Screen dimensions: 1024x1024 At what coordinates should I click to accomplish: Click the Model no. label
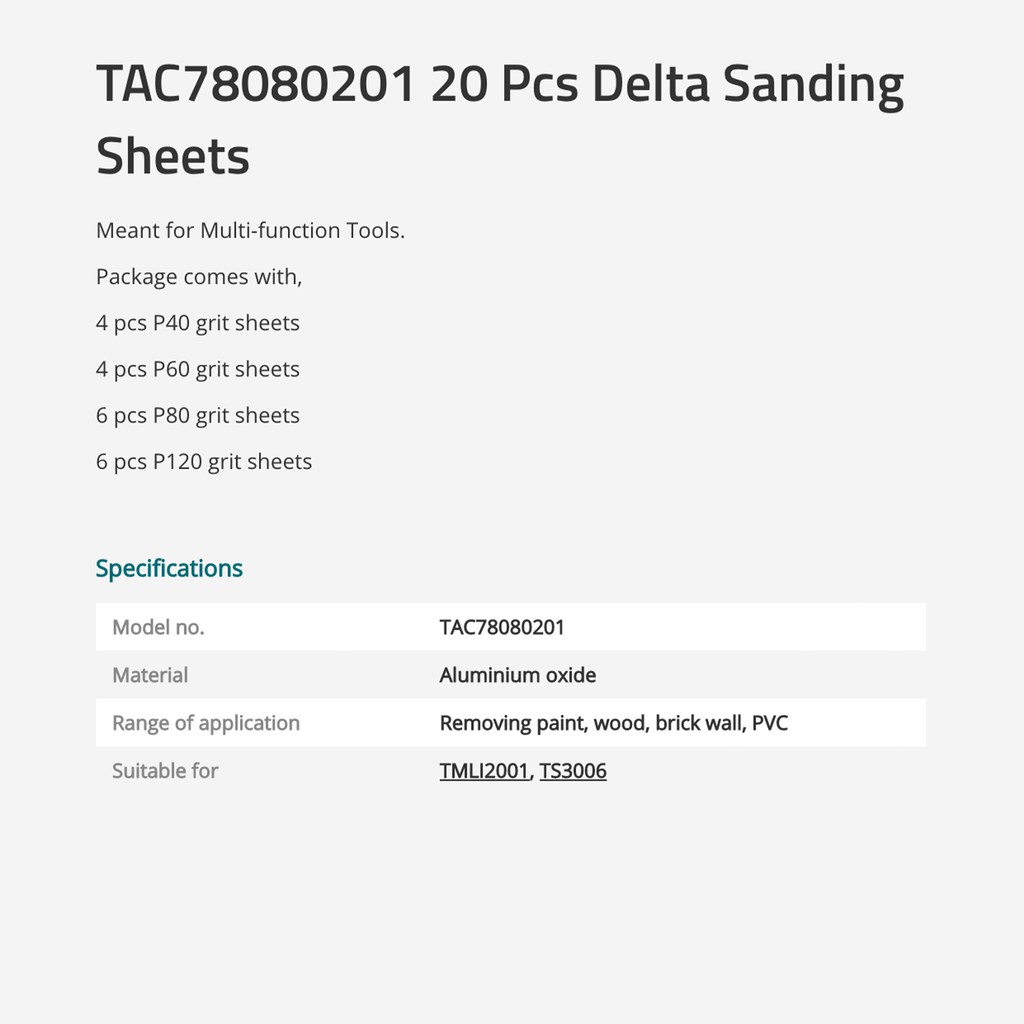(158, 627)
